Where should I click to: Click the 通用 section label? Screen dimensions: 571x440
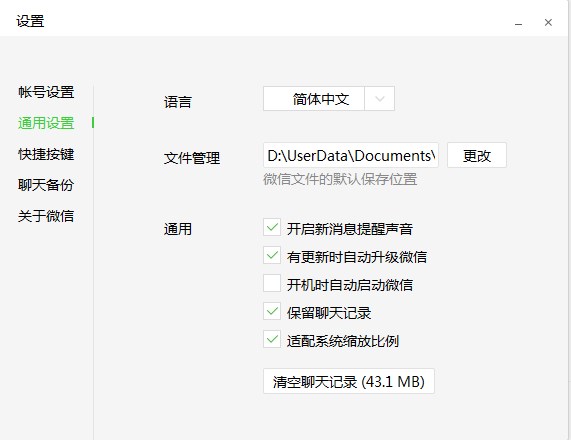coord(178,229)
